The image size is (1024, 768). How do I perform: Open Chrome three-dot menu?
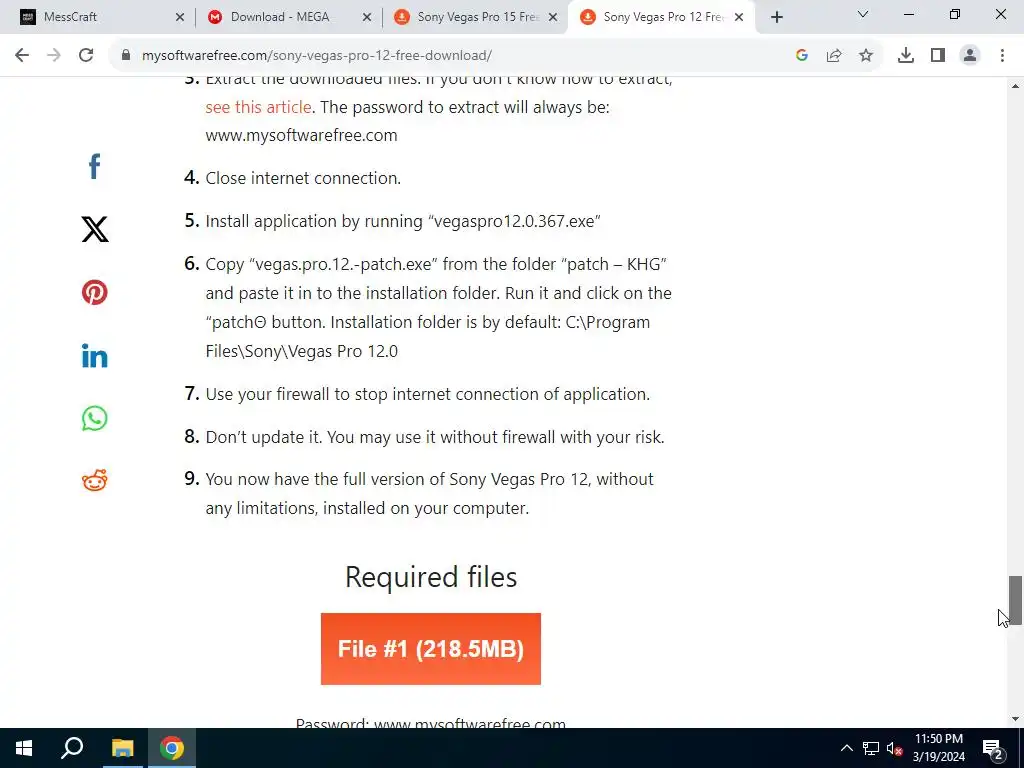coord(1002,56)
